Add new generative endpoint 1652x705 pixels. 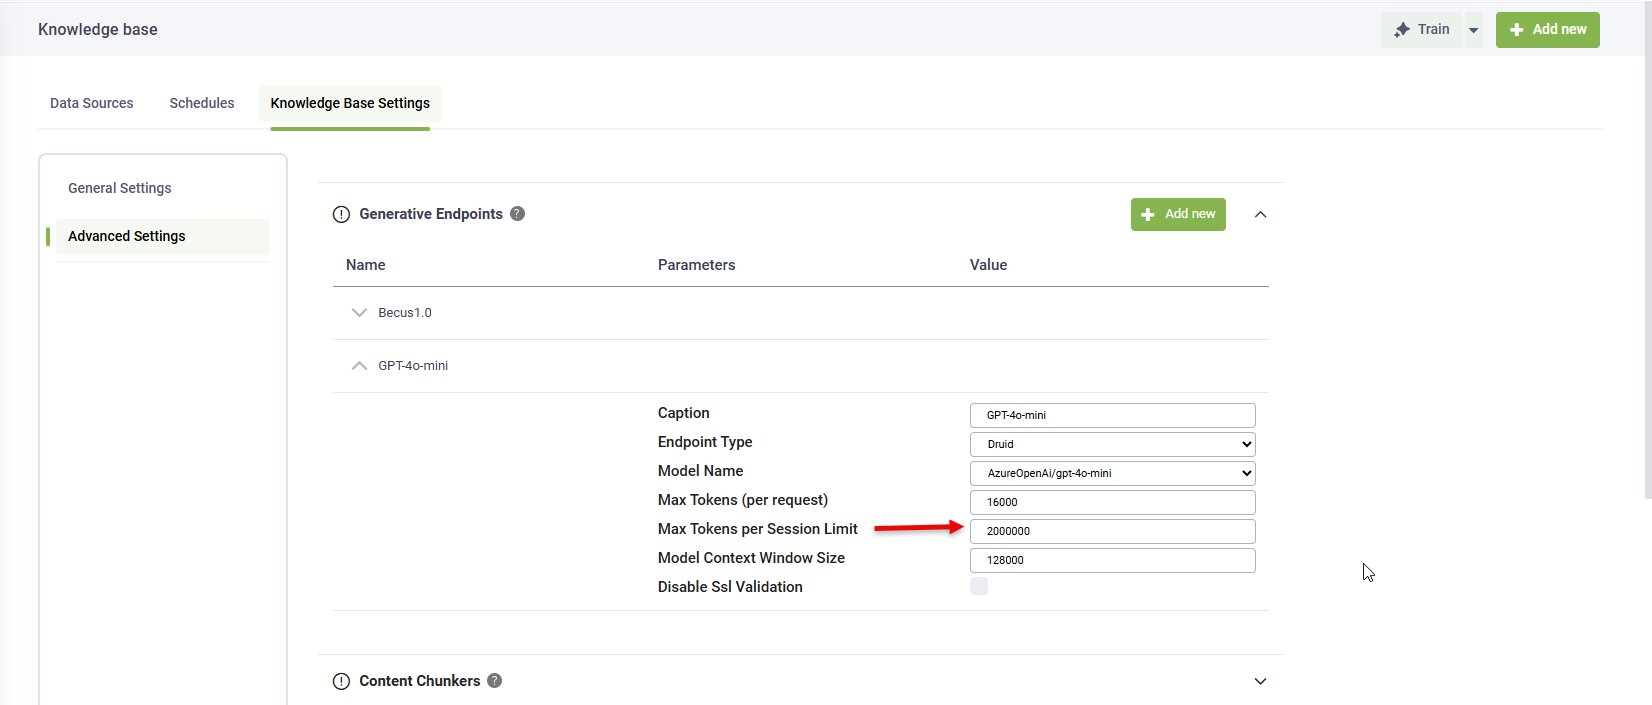1177,214
